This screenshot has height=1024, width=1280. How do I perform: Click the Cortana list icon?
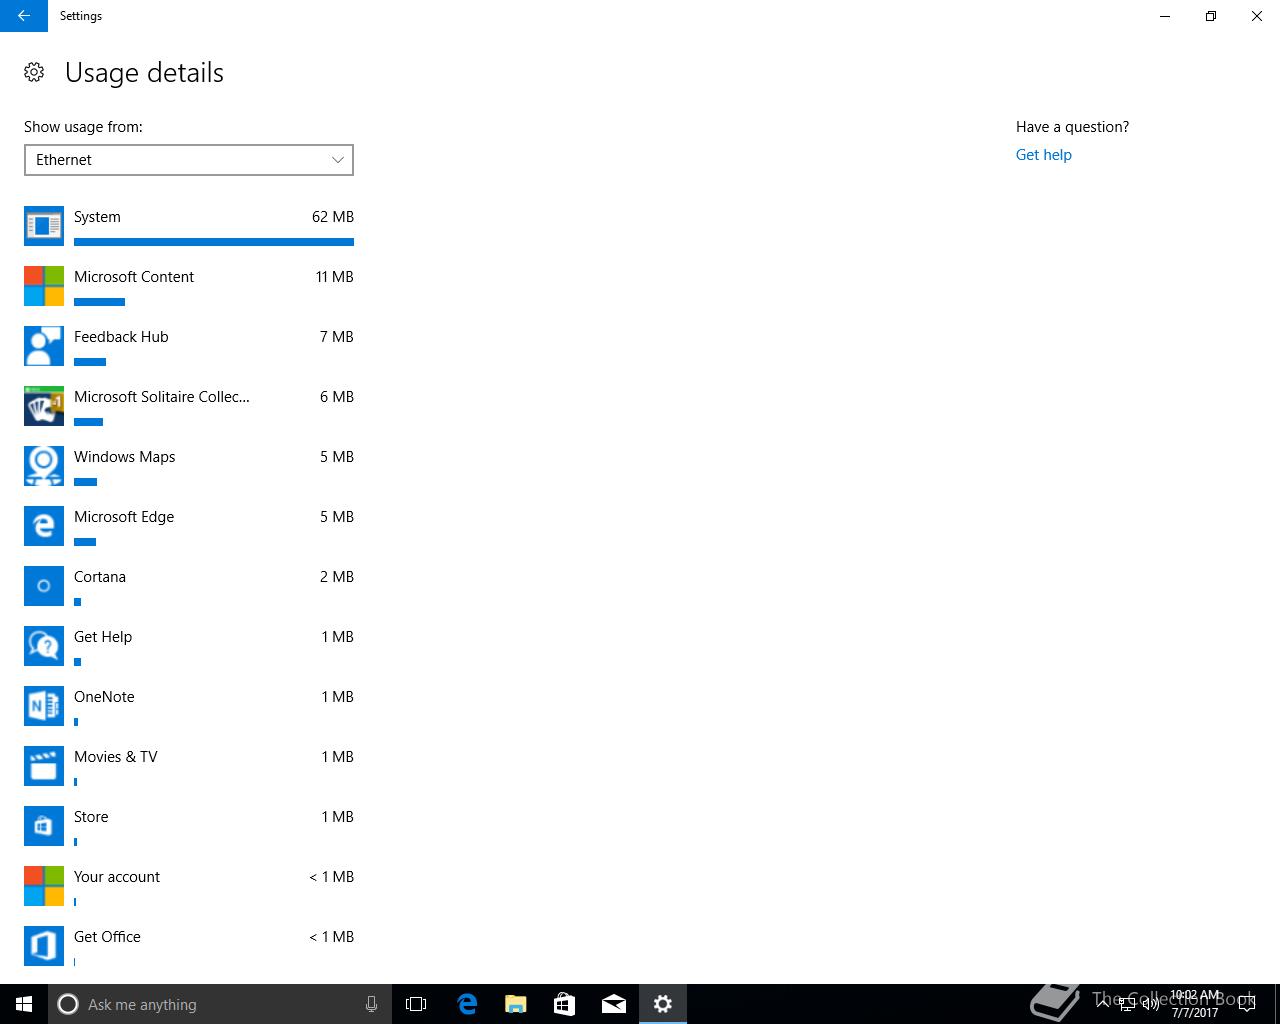pos(44,586)
